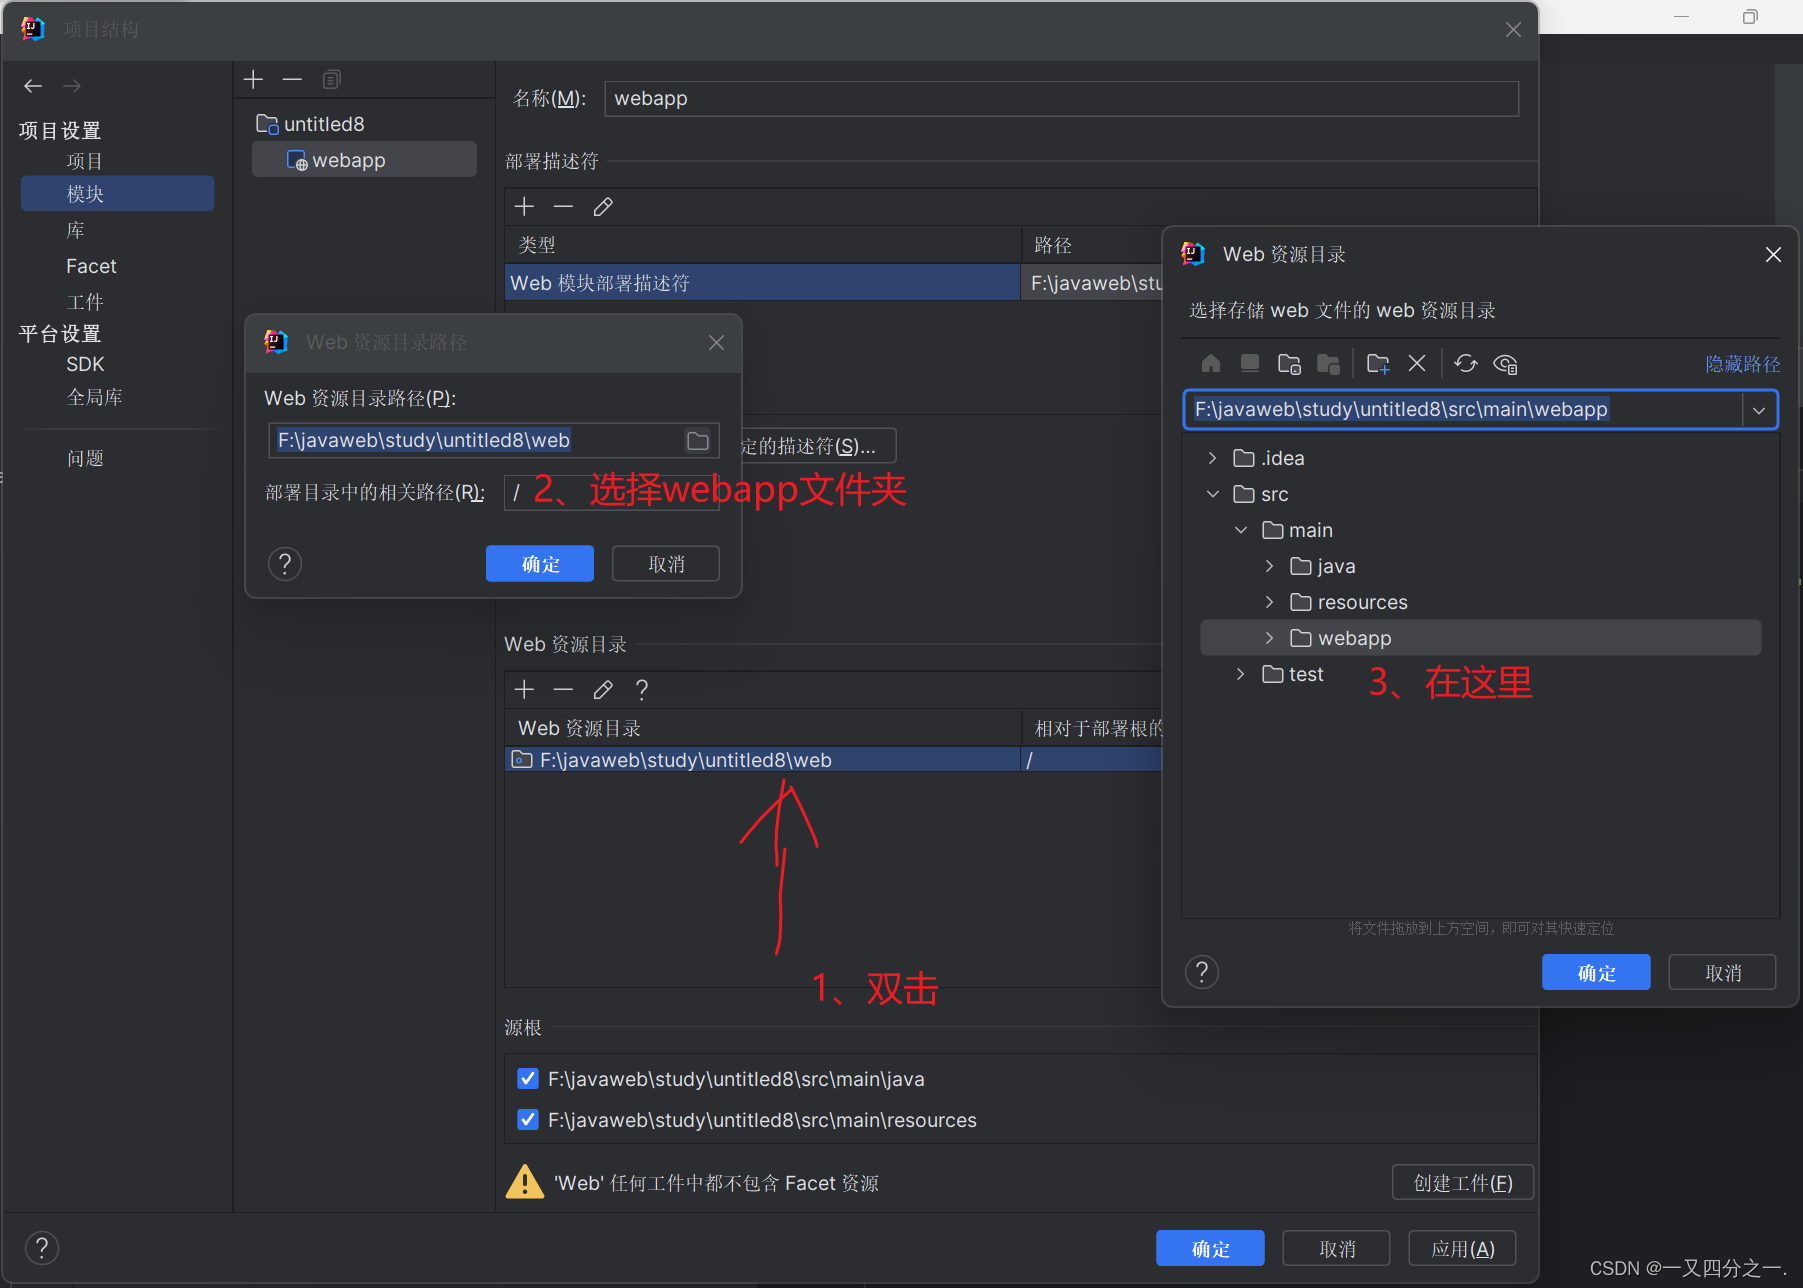
Task: Toggle src\main\resources source root checkbox
Action: click(528, 1120)
